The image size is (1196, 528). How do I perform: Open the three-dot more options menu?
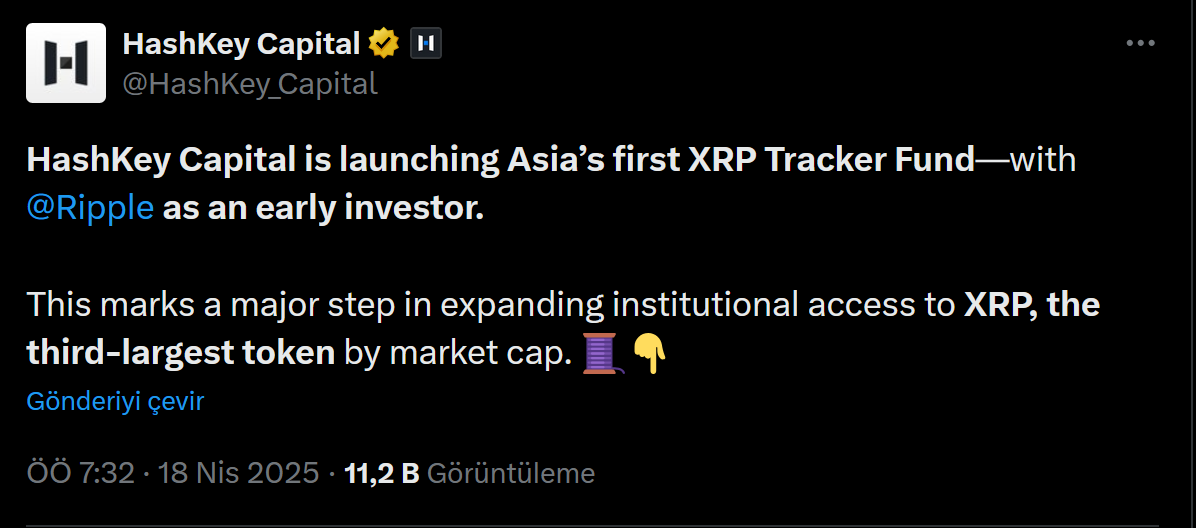[x=1140, y=44]
